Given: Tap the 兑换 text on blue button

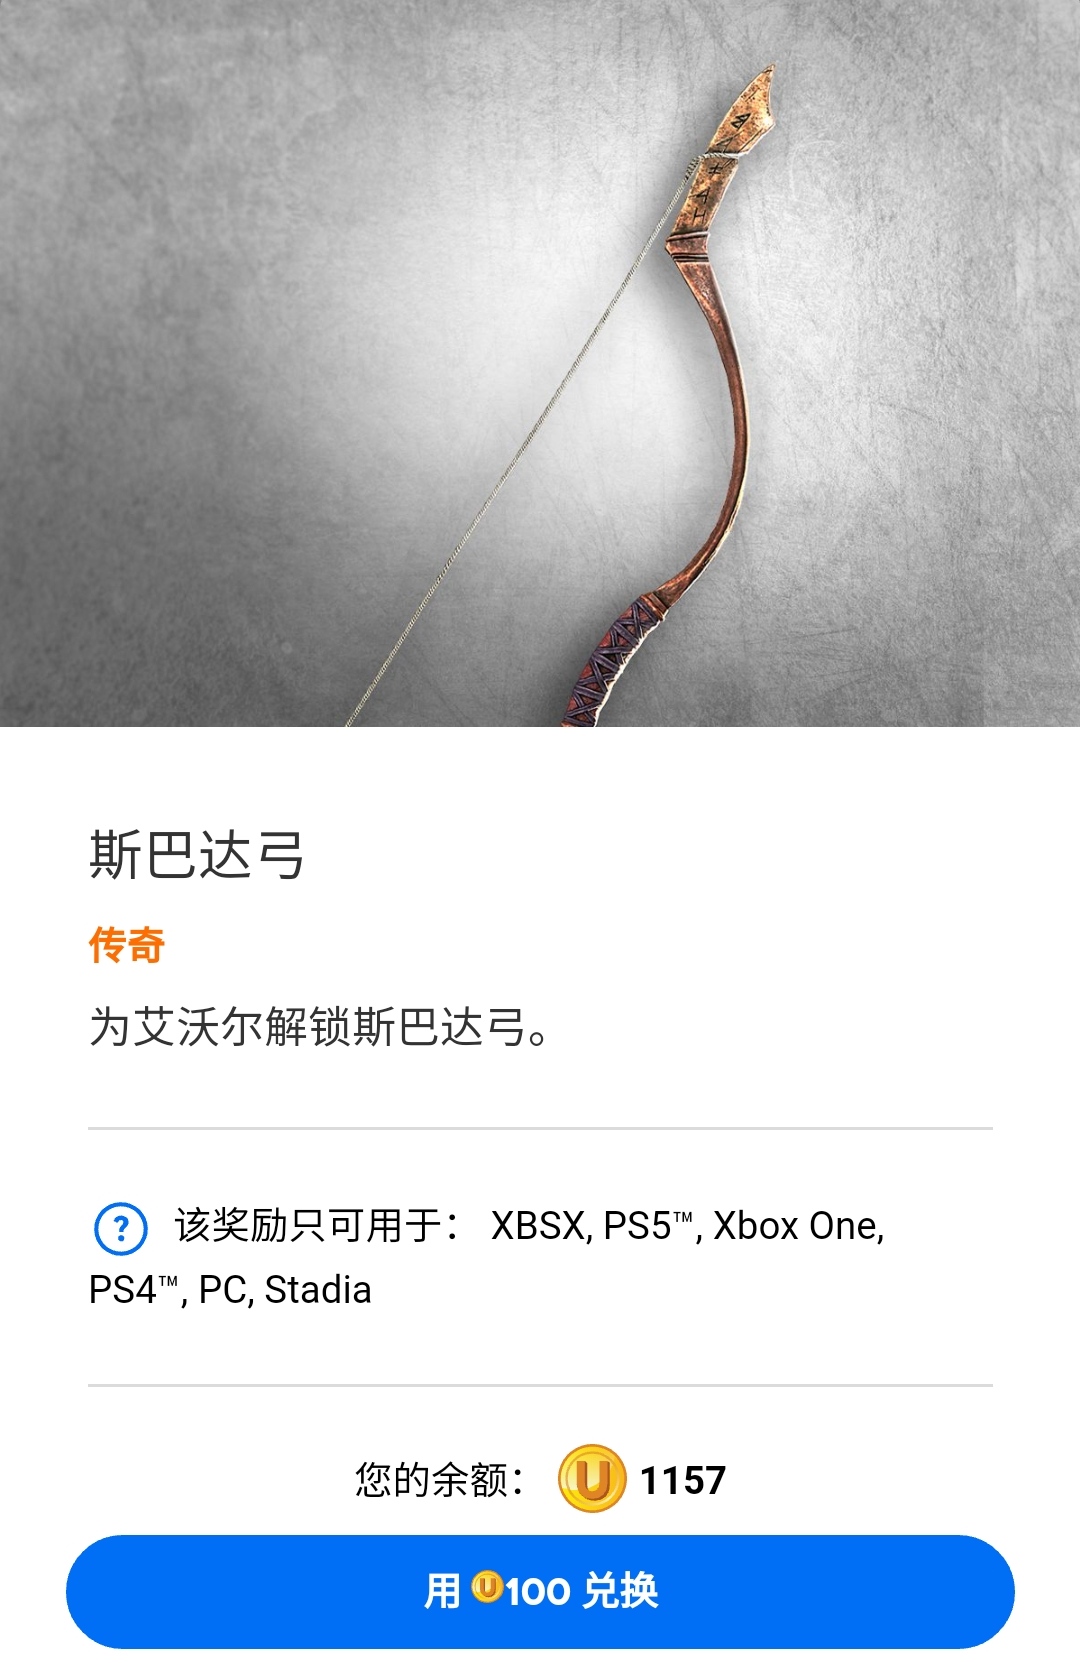Looking at the screenshot, I should [620, 1591].
